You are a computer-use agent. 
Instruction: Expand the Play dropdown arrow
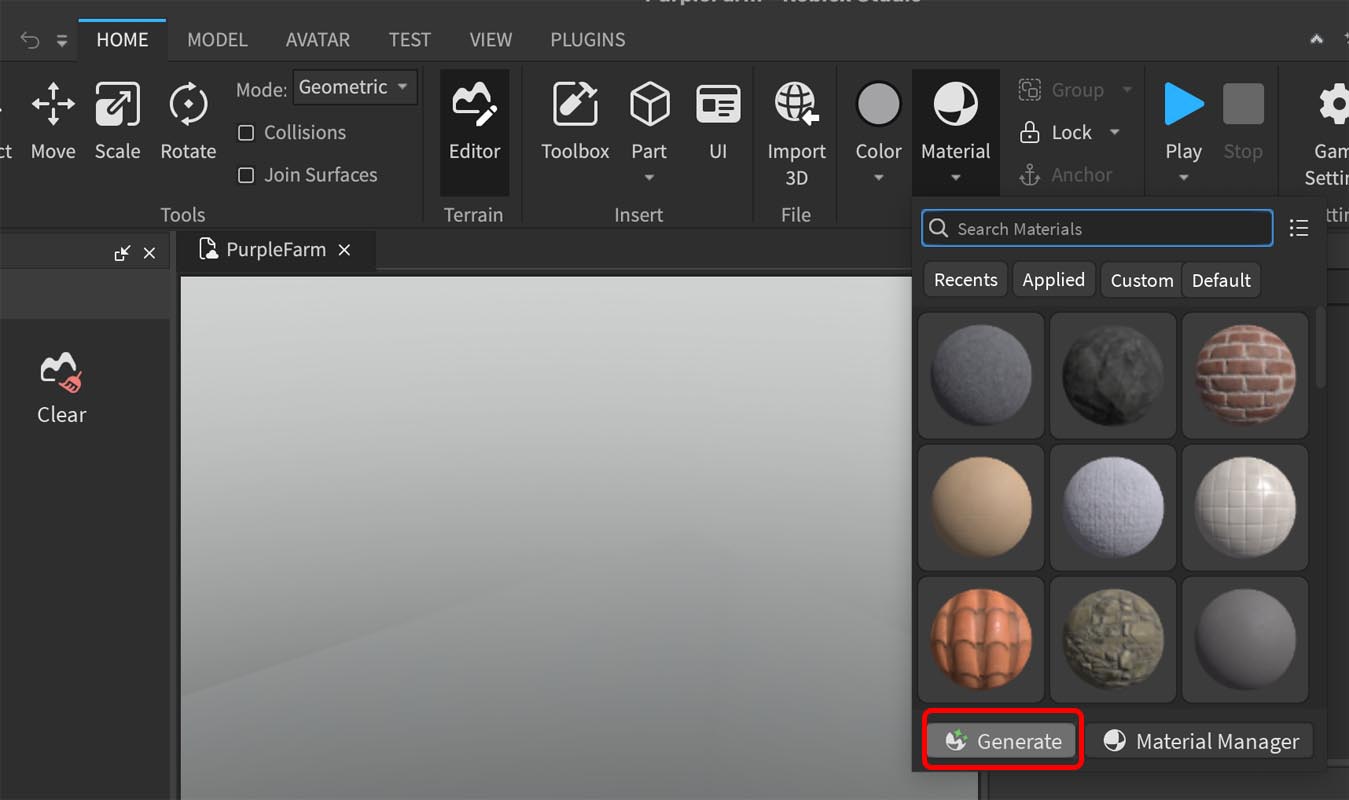(1183, 178)
